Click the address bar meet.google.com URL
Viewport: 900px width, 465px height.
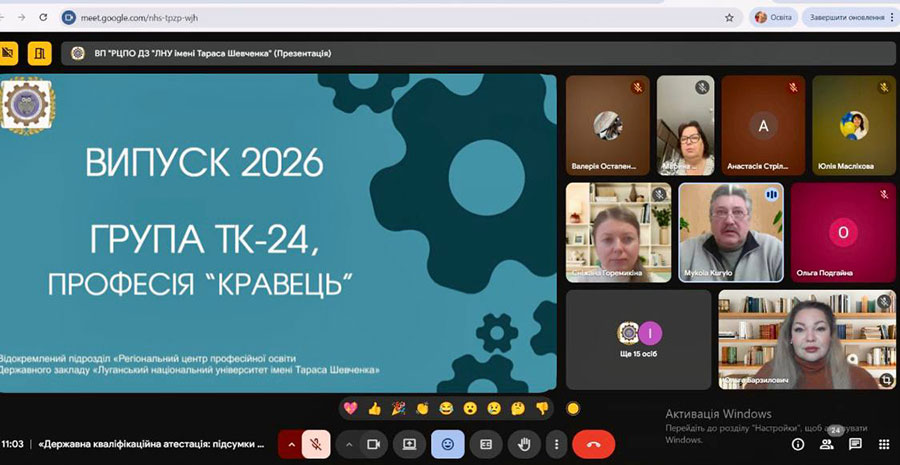coord(139,18)
